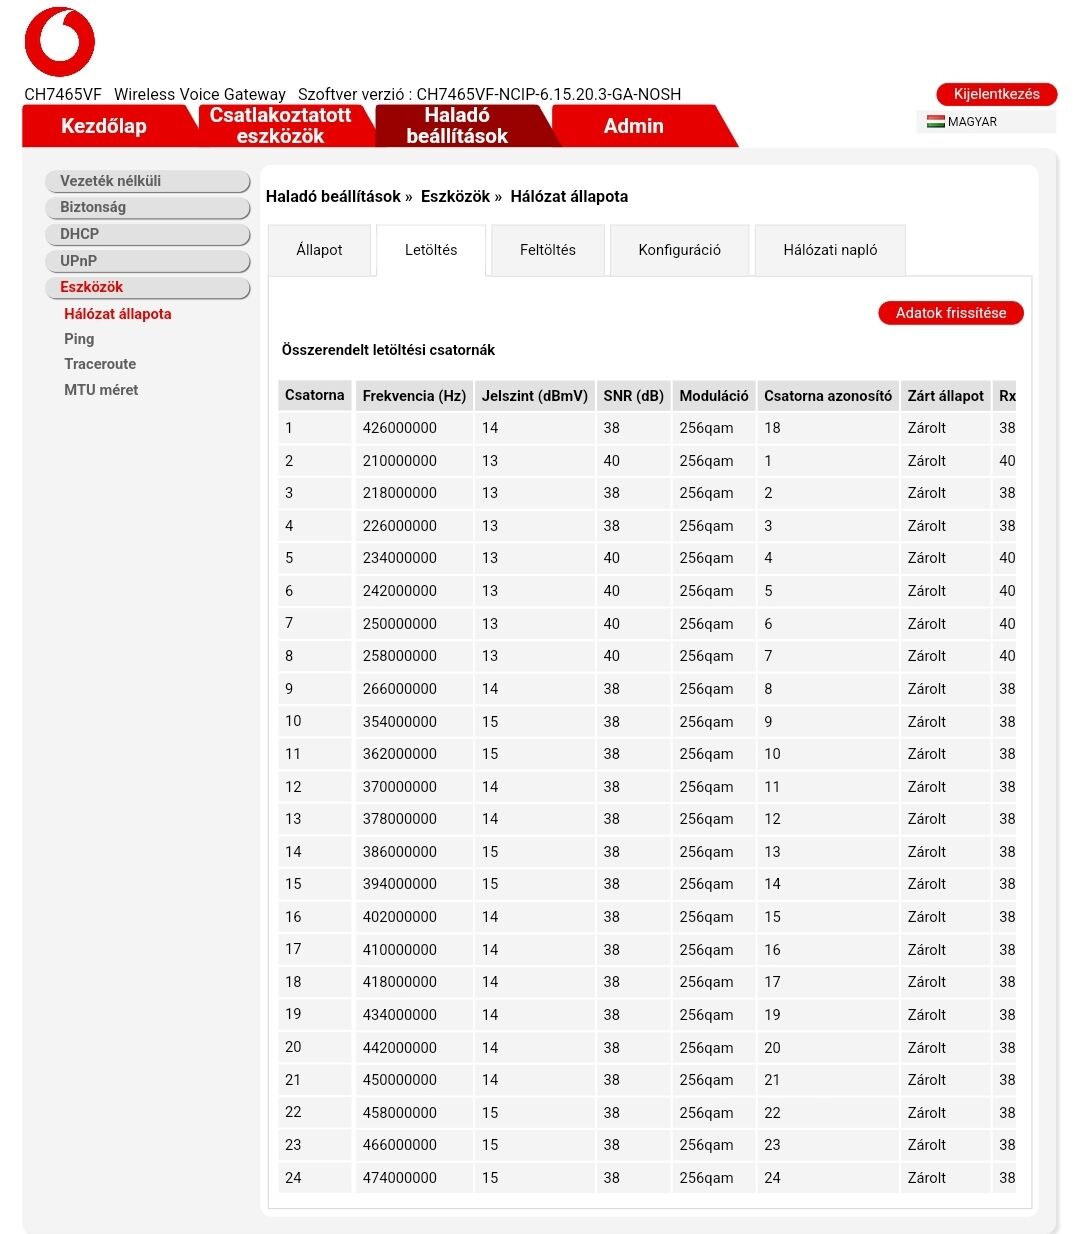1080x1234 pixels.
Task: Click frequency value 226000000
Action: coord(400,526)
